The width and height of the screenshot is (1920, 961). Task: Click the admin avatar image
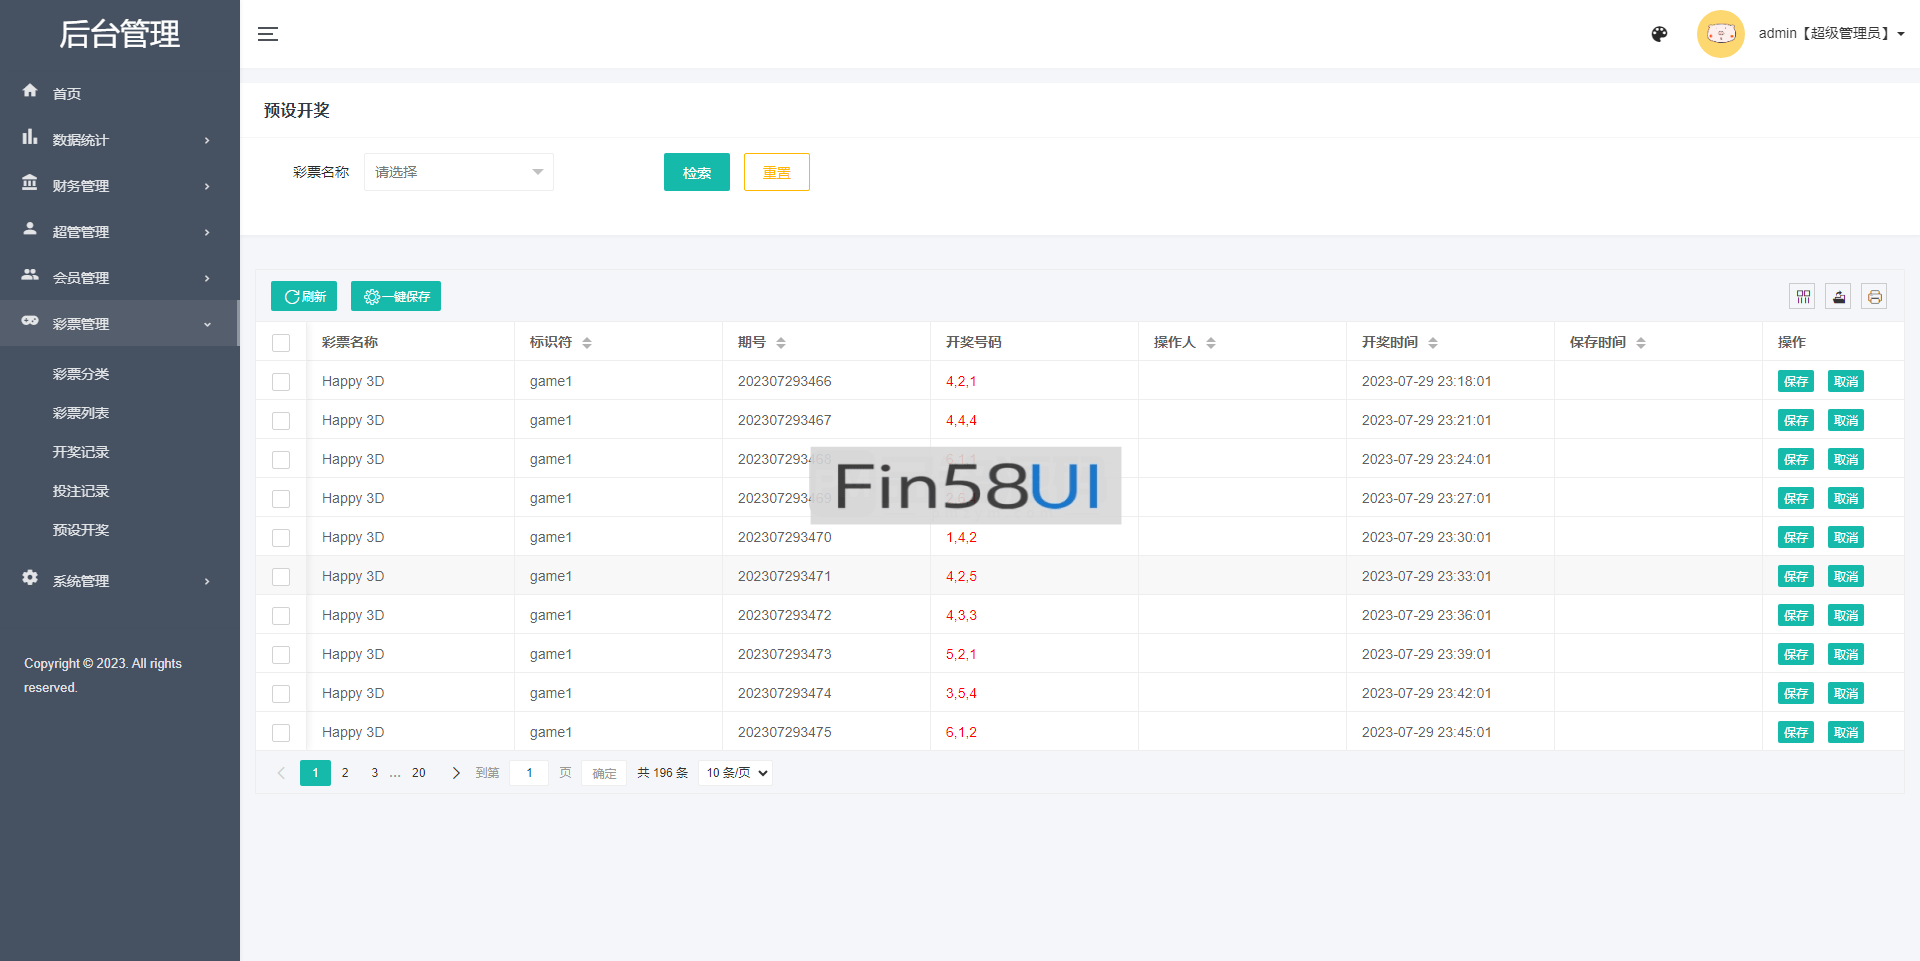[1720, 34]
